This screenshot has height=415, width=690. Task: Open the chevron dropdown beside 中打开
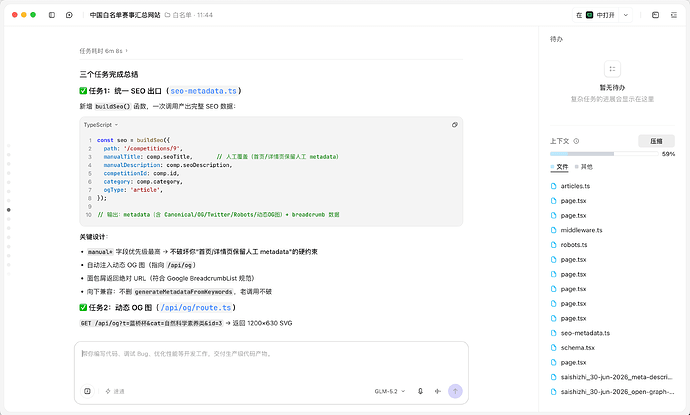[x=625, y=15]
